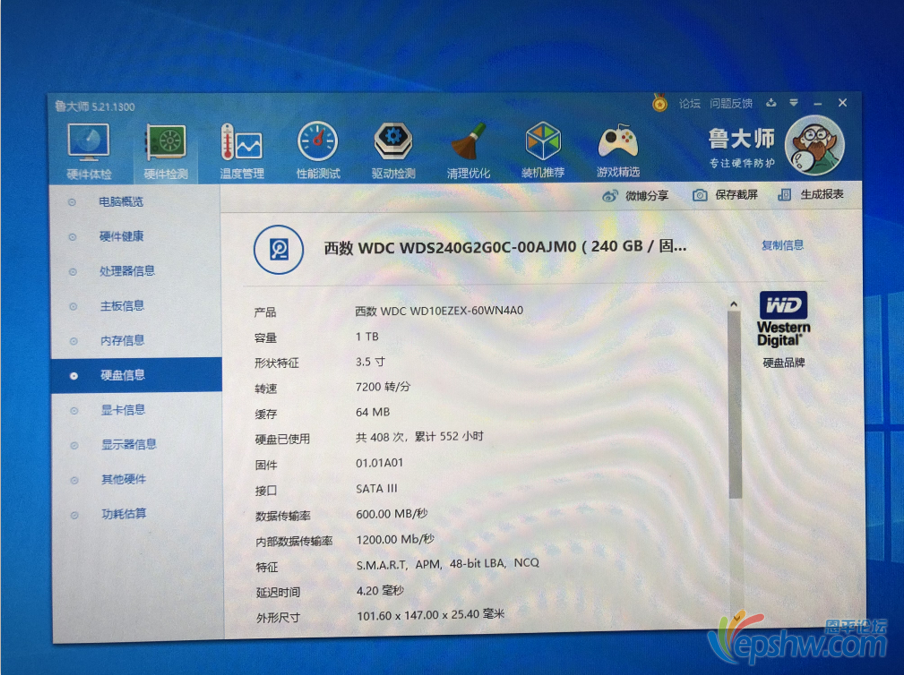Click the transfer rate 600.00 MB/秒
The height and width of the screenshot is (675, 904).
(392, 514)
